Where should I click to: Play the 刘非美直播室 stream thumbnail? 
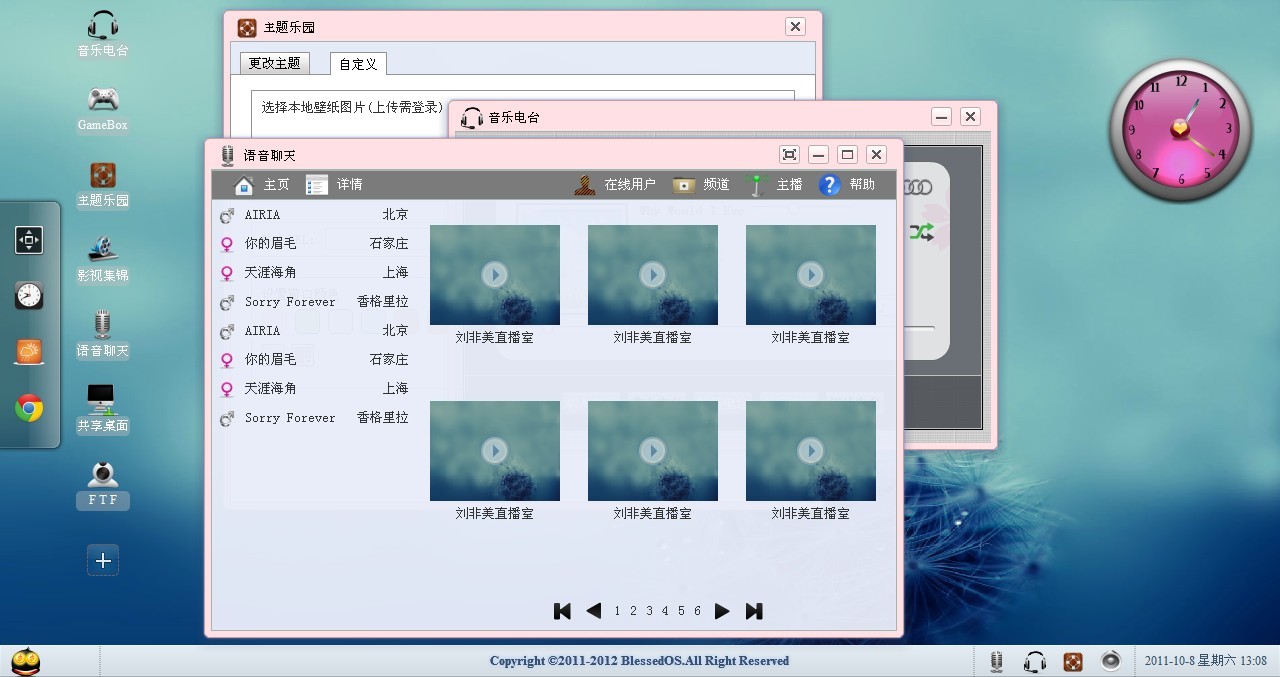tap(494, 274)
